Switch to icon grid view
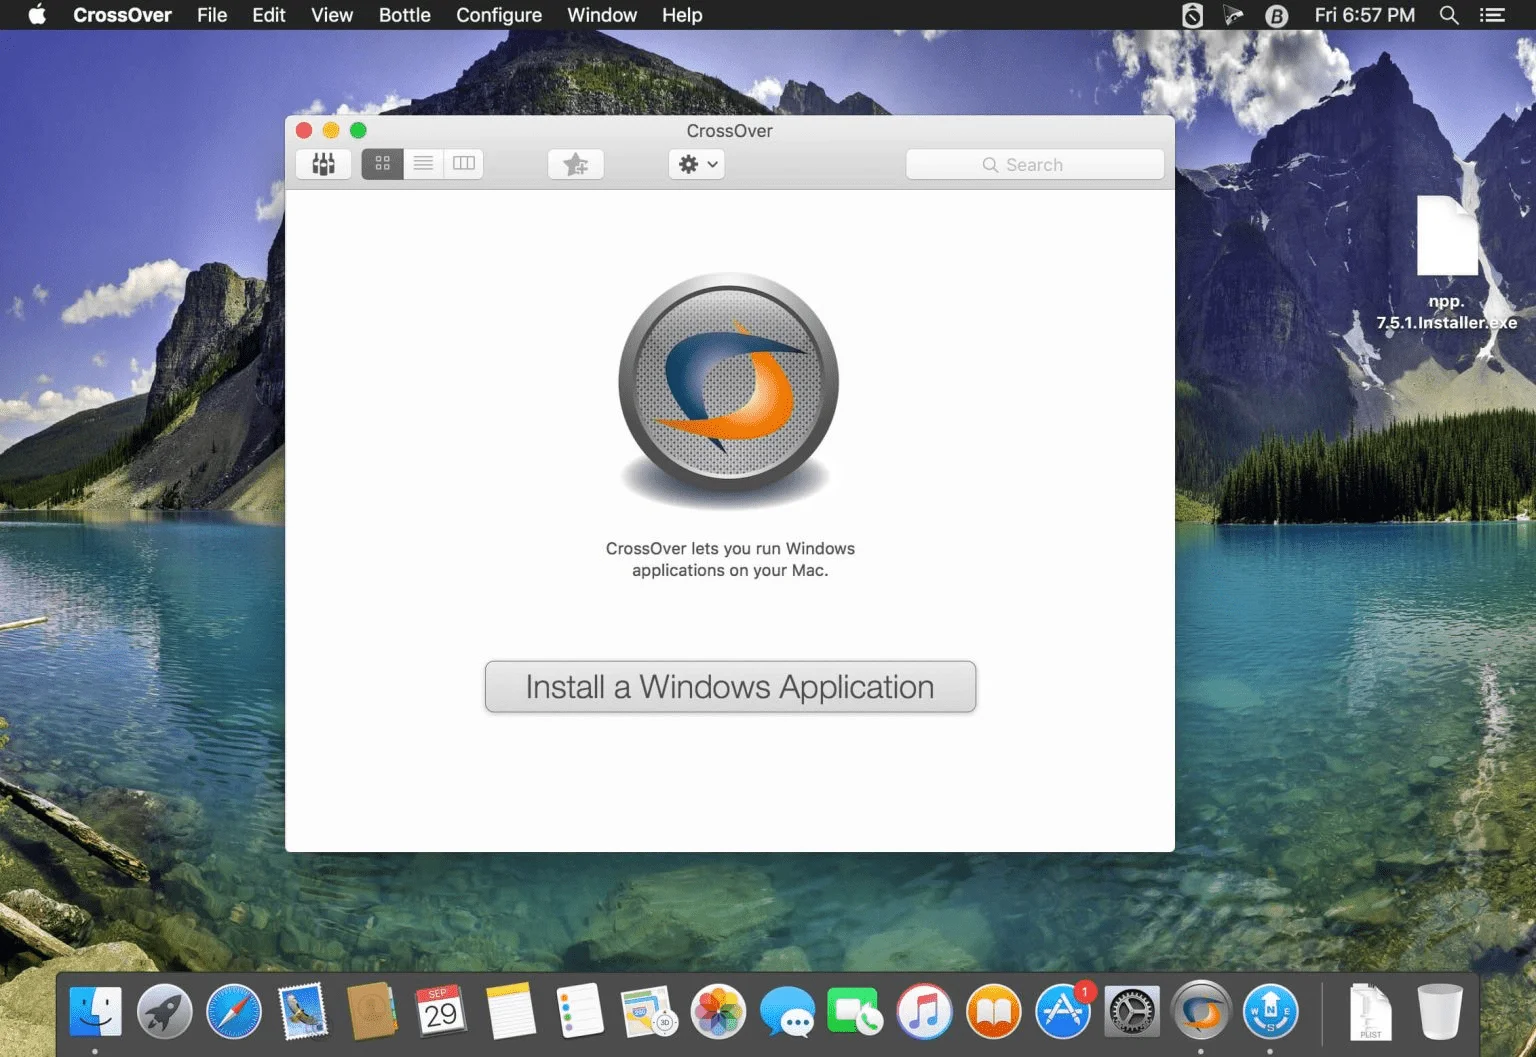The height and width of the screenshot is (1057, 1536). coord(382,164)
